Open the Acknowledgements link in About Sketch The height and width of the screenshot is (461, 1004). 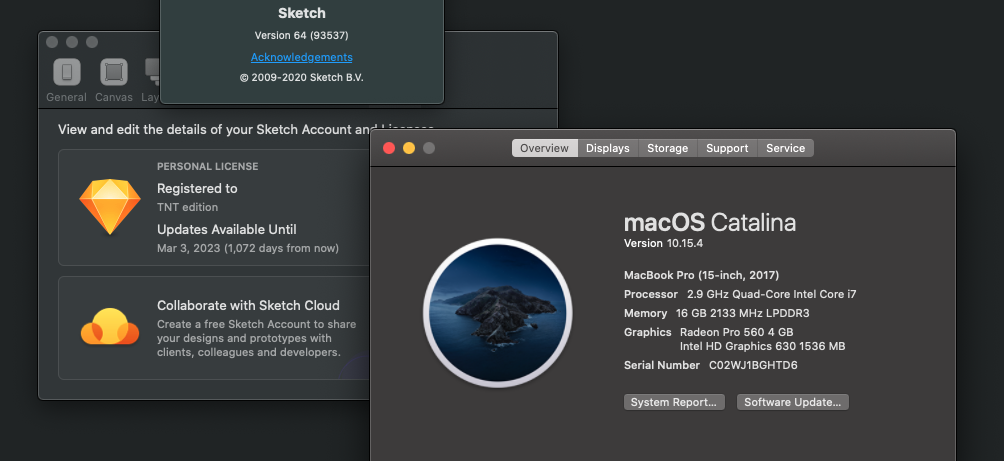(302, 57)
